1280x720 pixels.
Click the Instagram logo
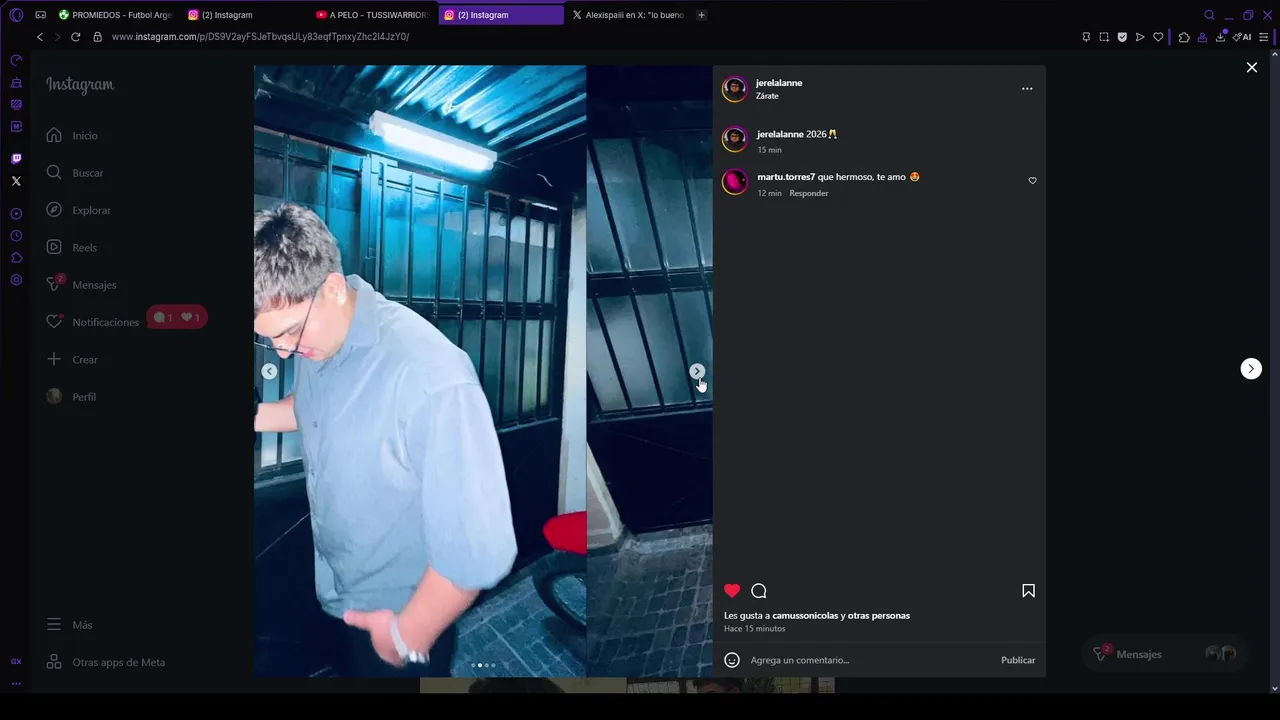pos(80,85)
